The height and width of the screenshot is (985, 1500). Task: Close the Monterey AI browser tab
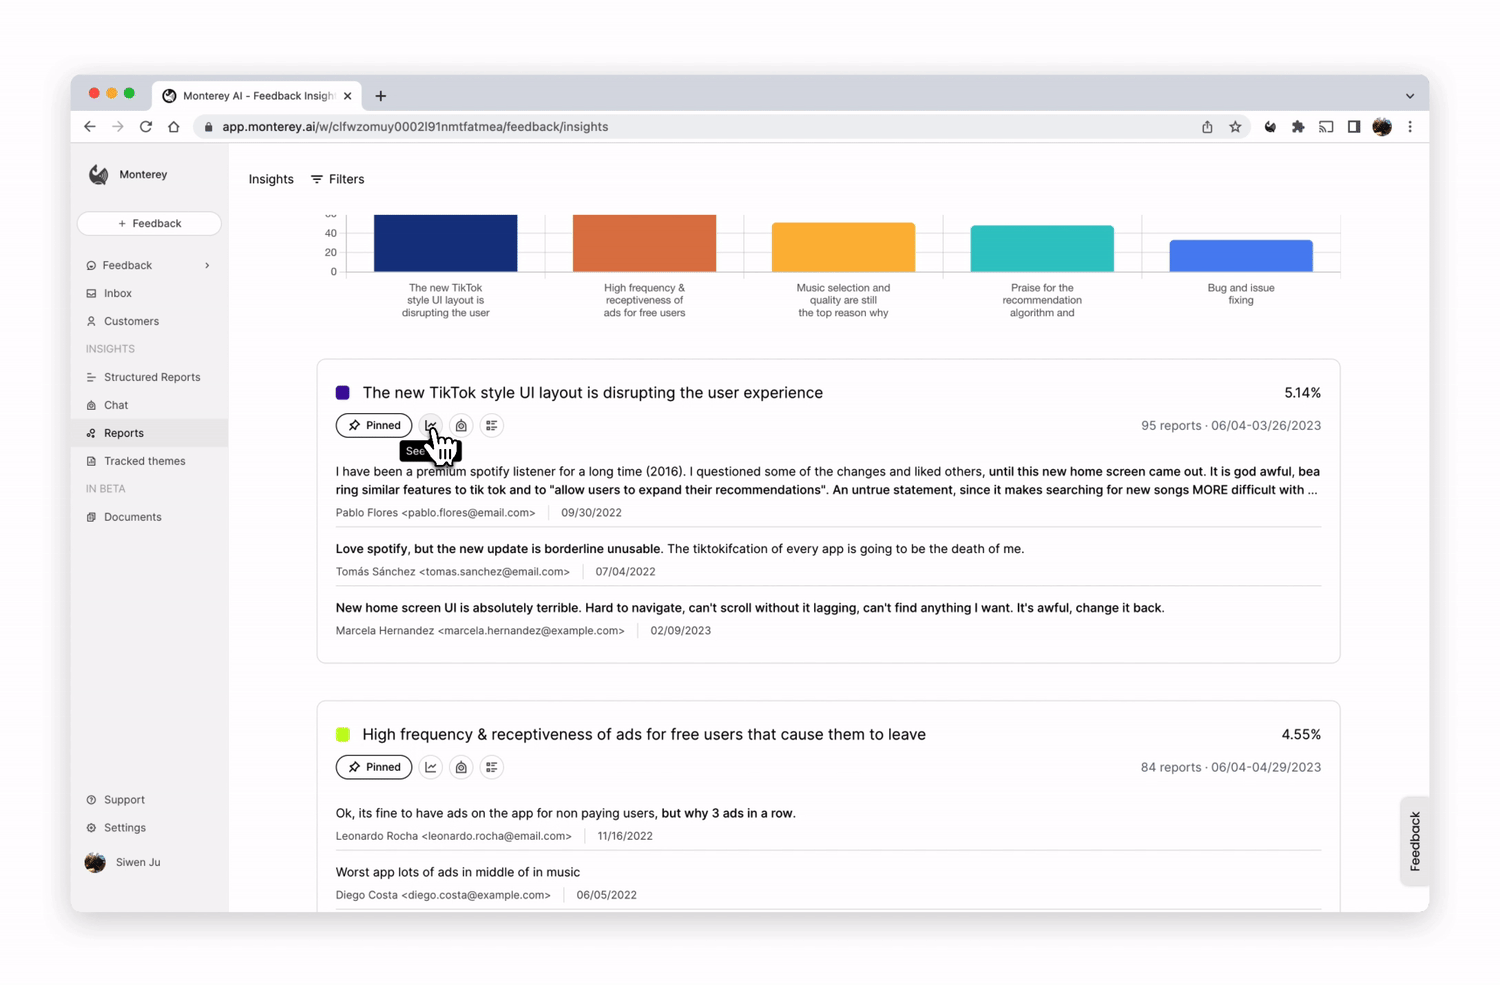[347, 96]
